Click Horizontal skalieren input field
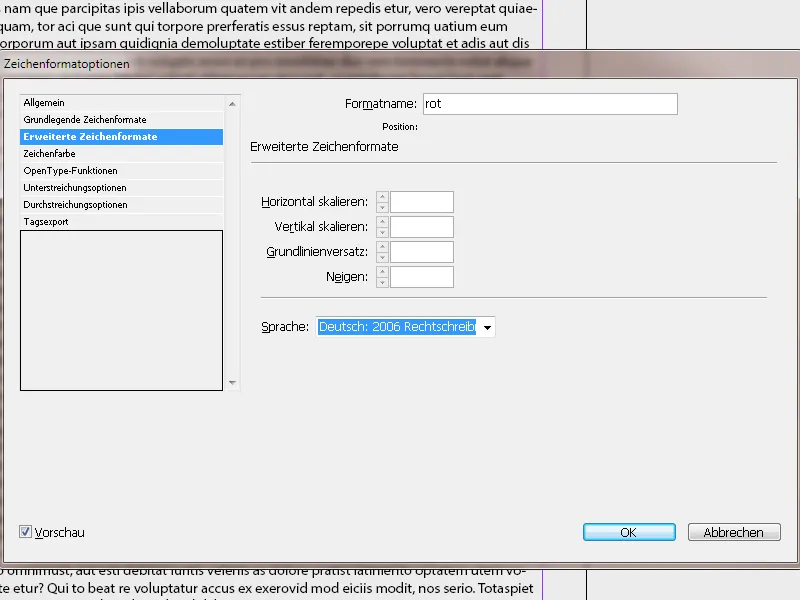Screen dimensions: 800x600 [421, 202]
